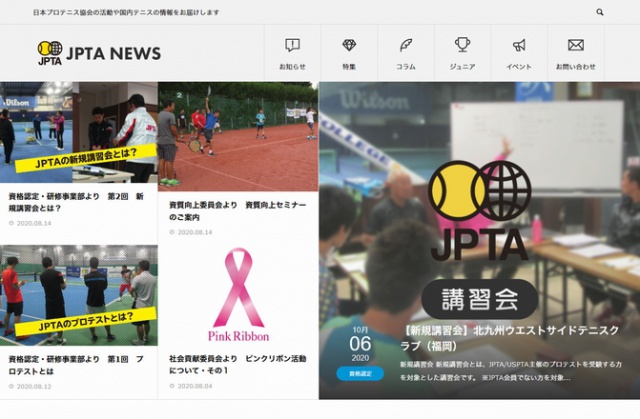Open 北九州ウエストサイドテニスクラブ headline

(509, 338)
